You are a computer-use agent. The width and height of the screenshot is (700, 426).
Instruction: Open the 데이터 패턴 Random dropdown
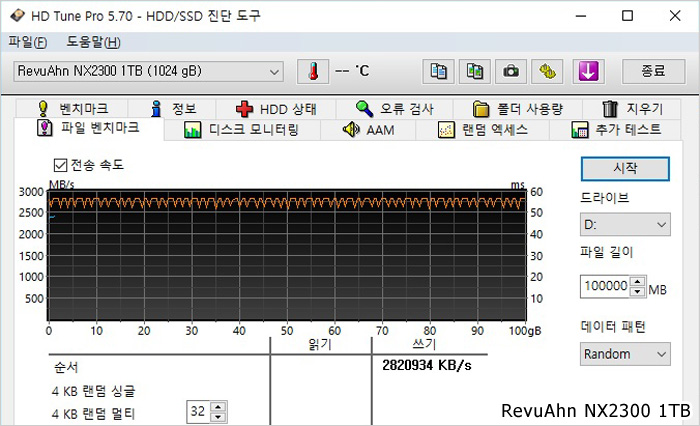click(x=625, y=354)
